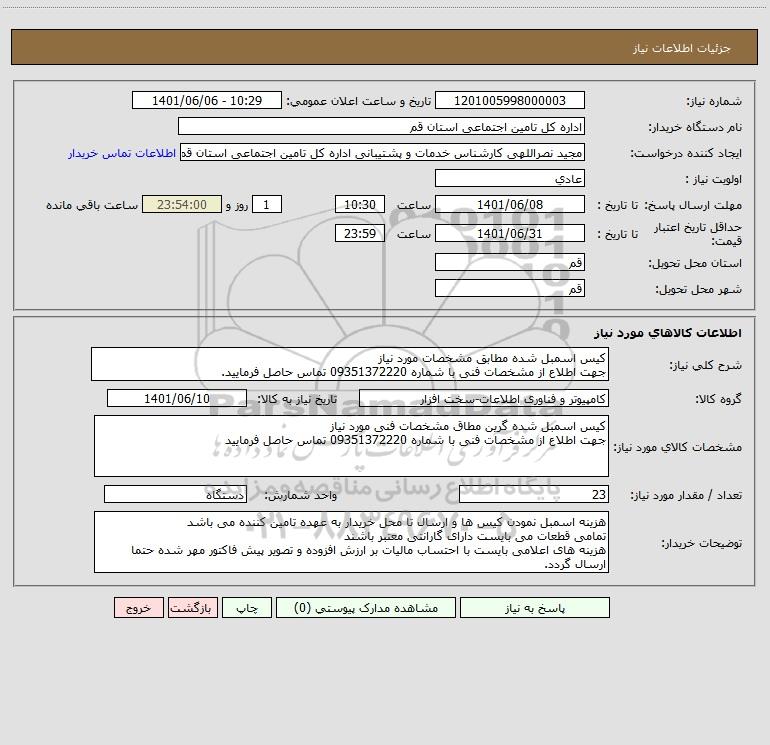This screenshot has width=770, height=745.
Task: Click the response deadline date 1401/06/08
Action: [510, 204]
